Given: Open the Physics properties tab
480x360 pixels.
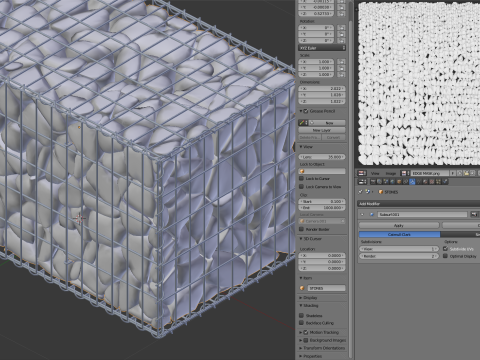Looking at the screenshot, I should 445,181.
